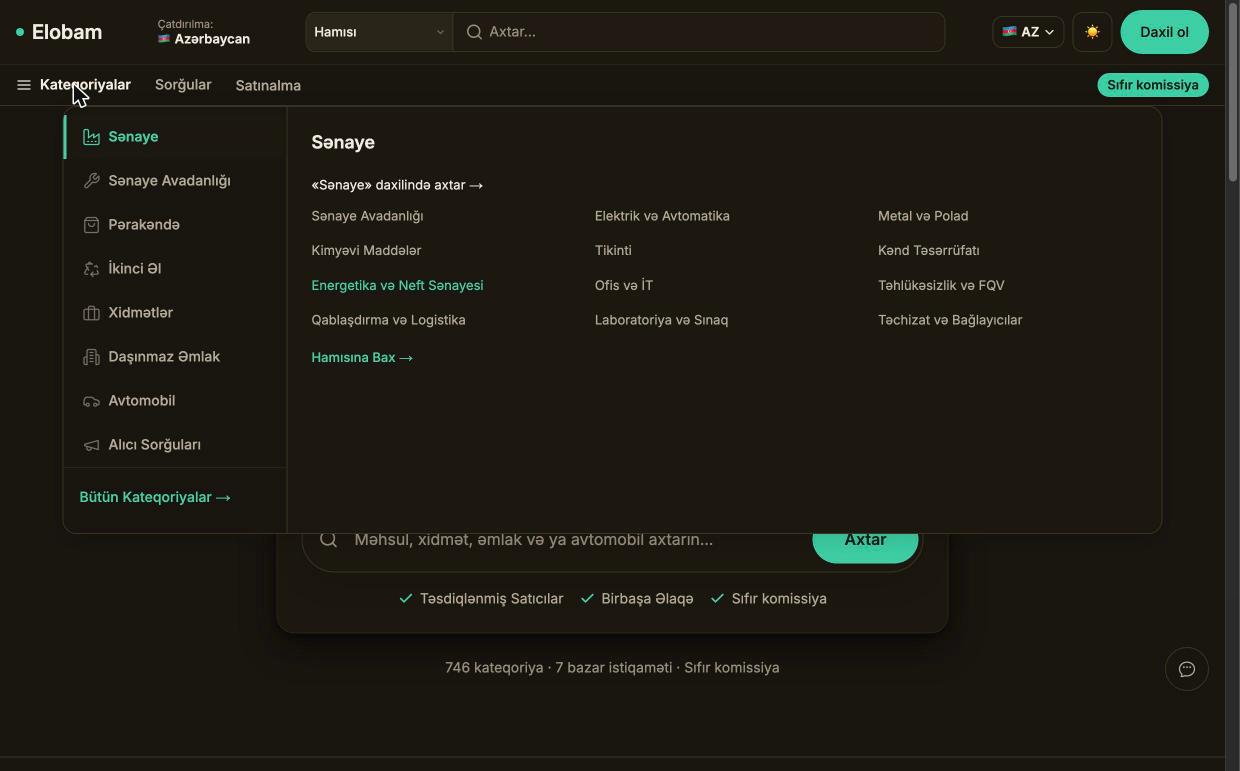Click the Hamısına Bax link
The height and width of the screenshot is (771, 1240).
pyautogui.click(x=362, y=357)
